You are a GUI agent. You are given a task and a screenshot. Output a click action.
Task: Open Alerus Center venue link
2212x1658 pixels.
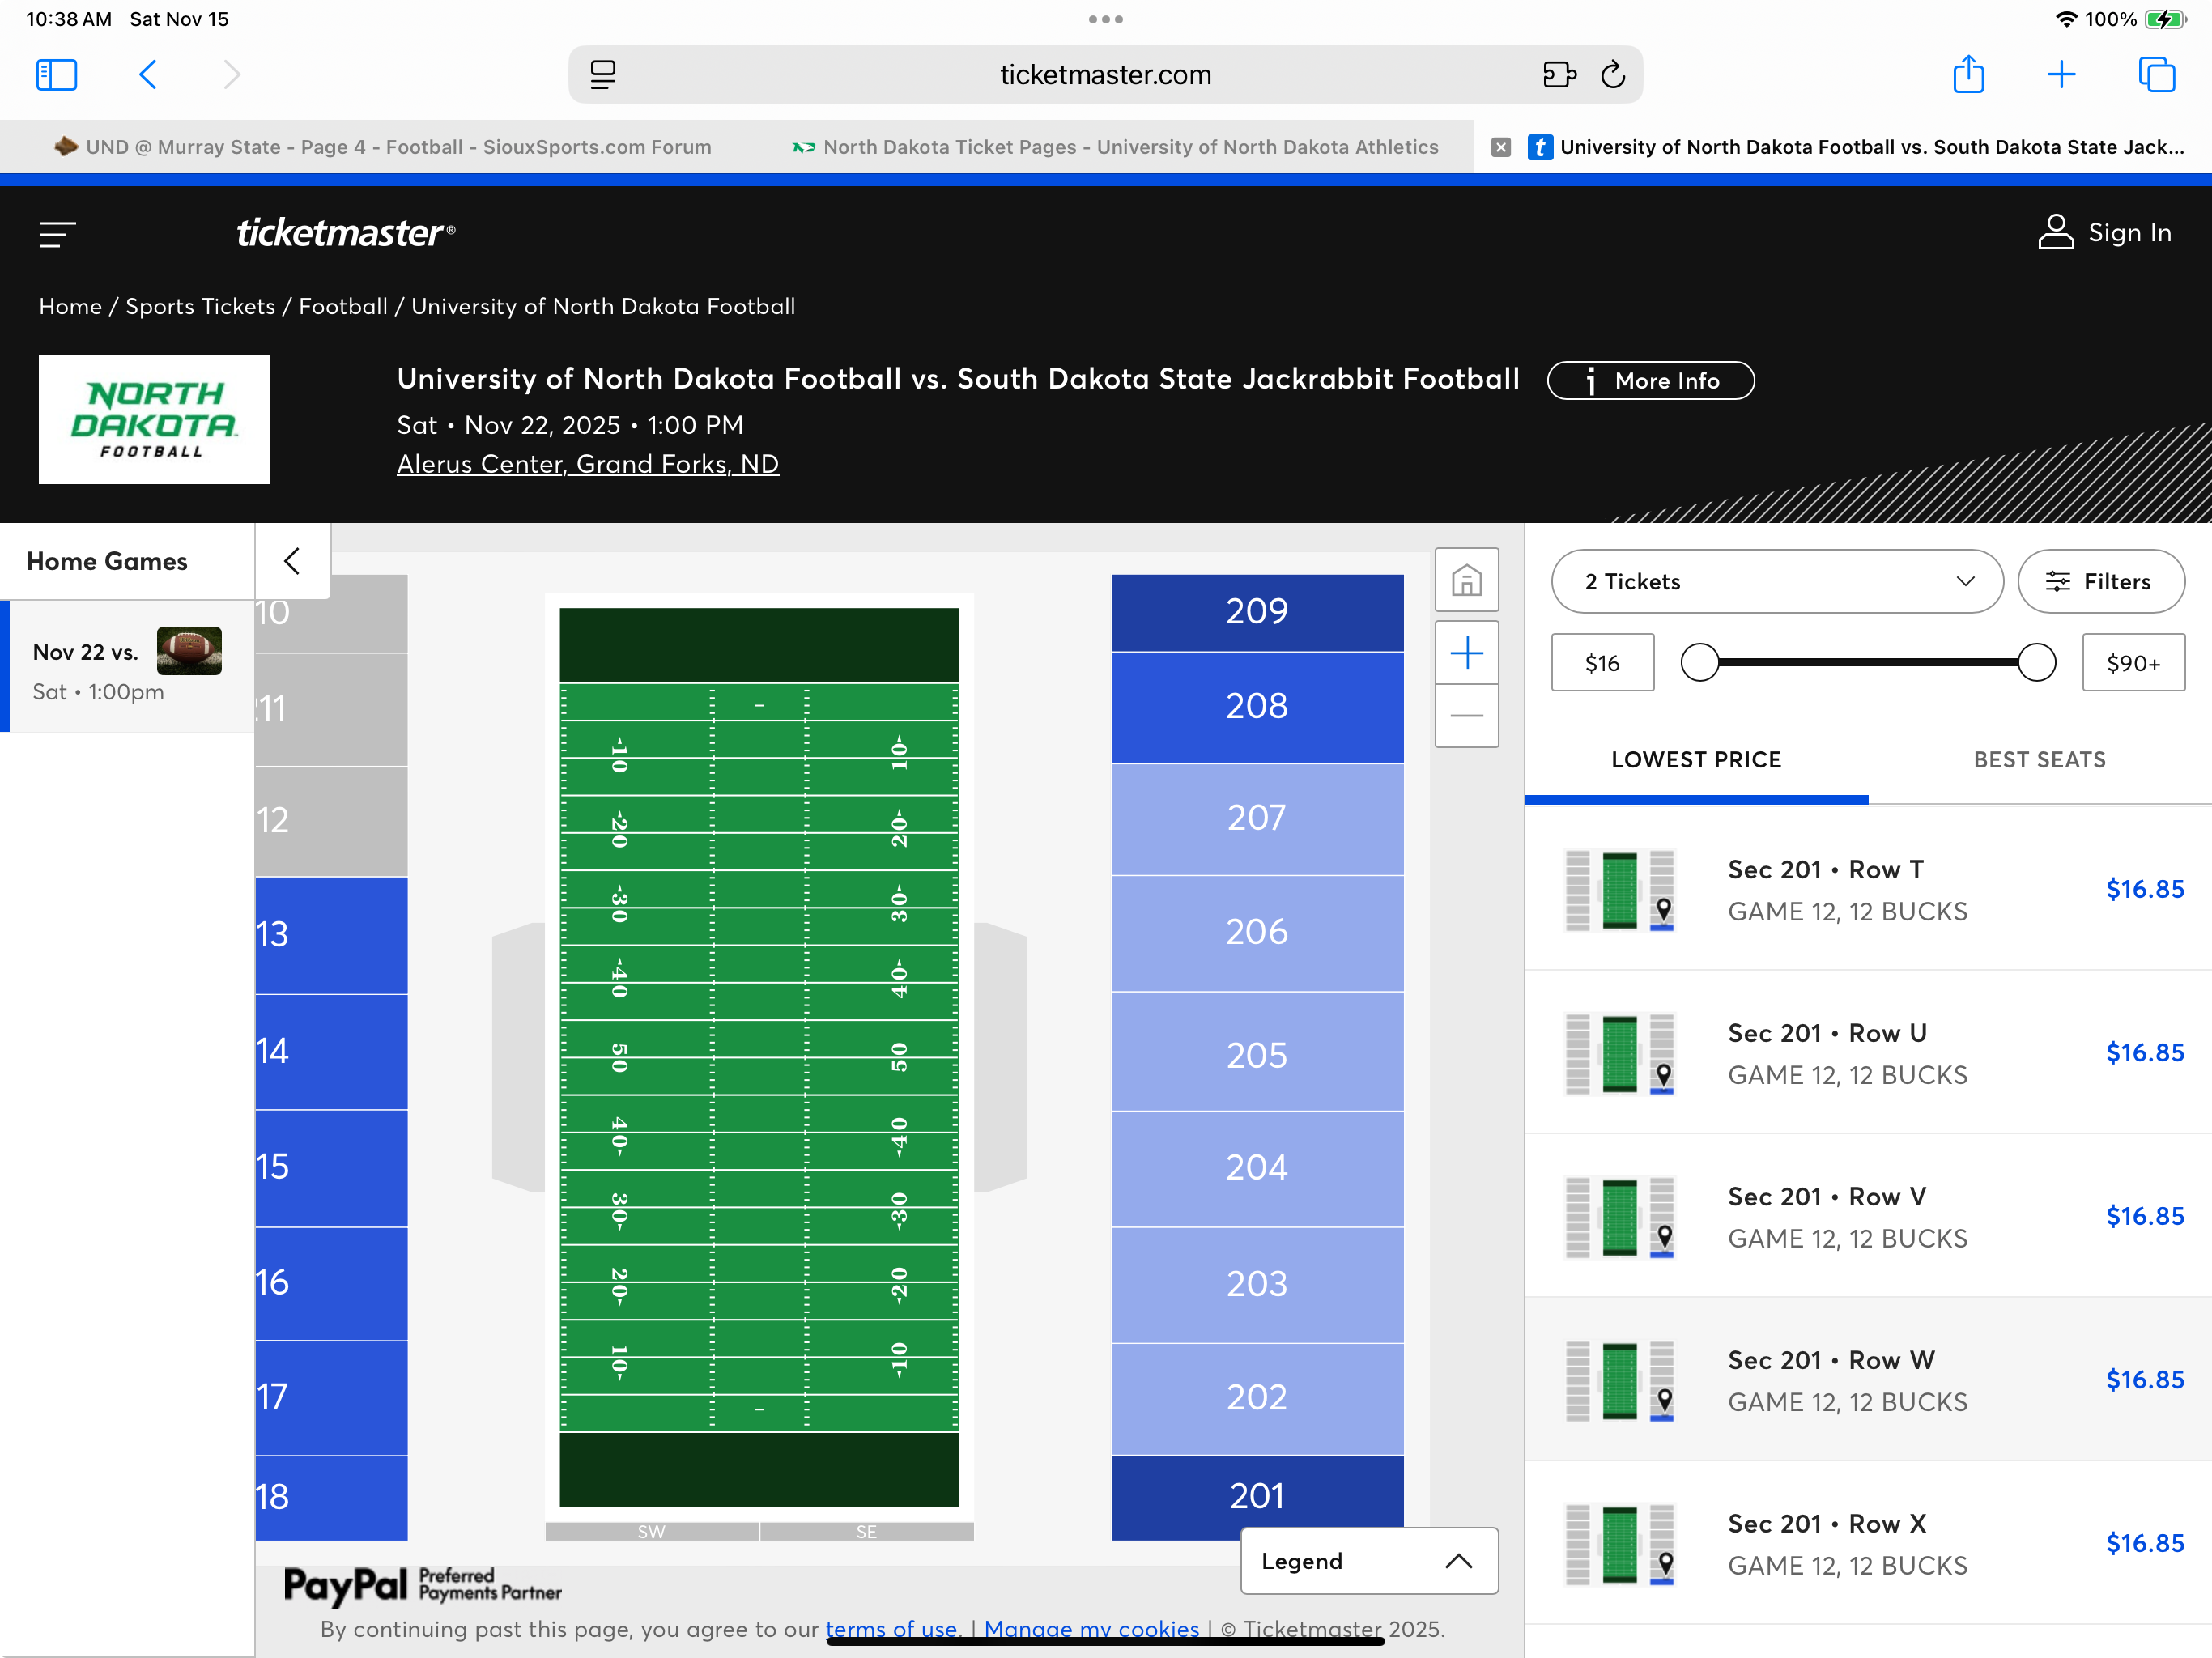coord(587,465)
